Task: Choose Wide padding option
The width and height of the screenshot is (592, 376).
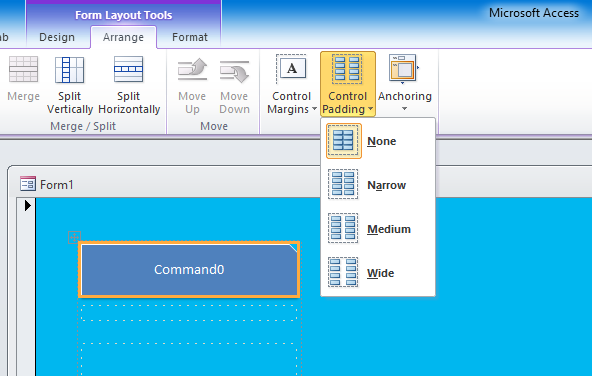Action: pos(378,273)
